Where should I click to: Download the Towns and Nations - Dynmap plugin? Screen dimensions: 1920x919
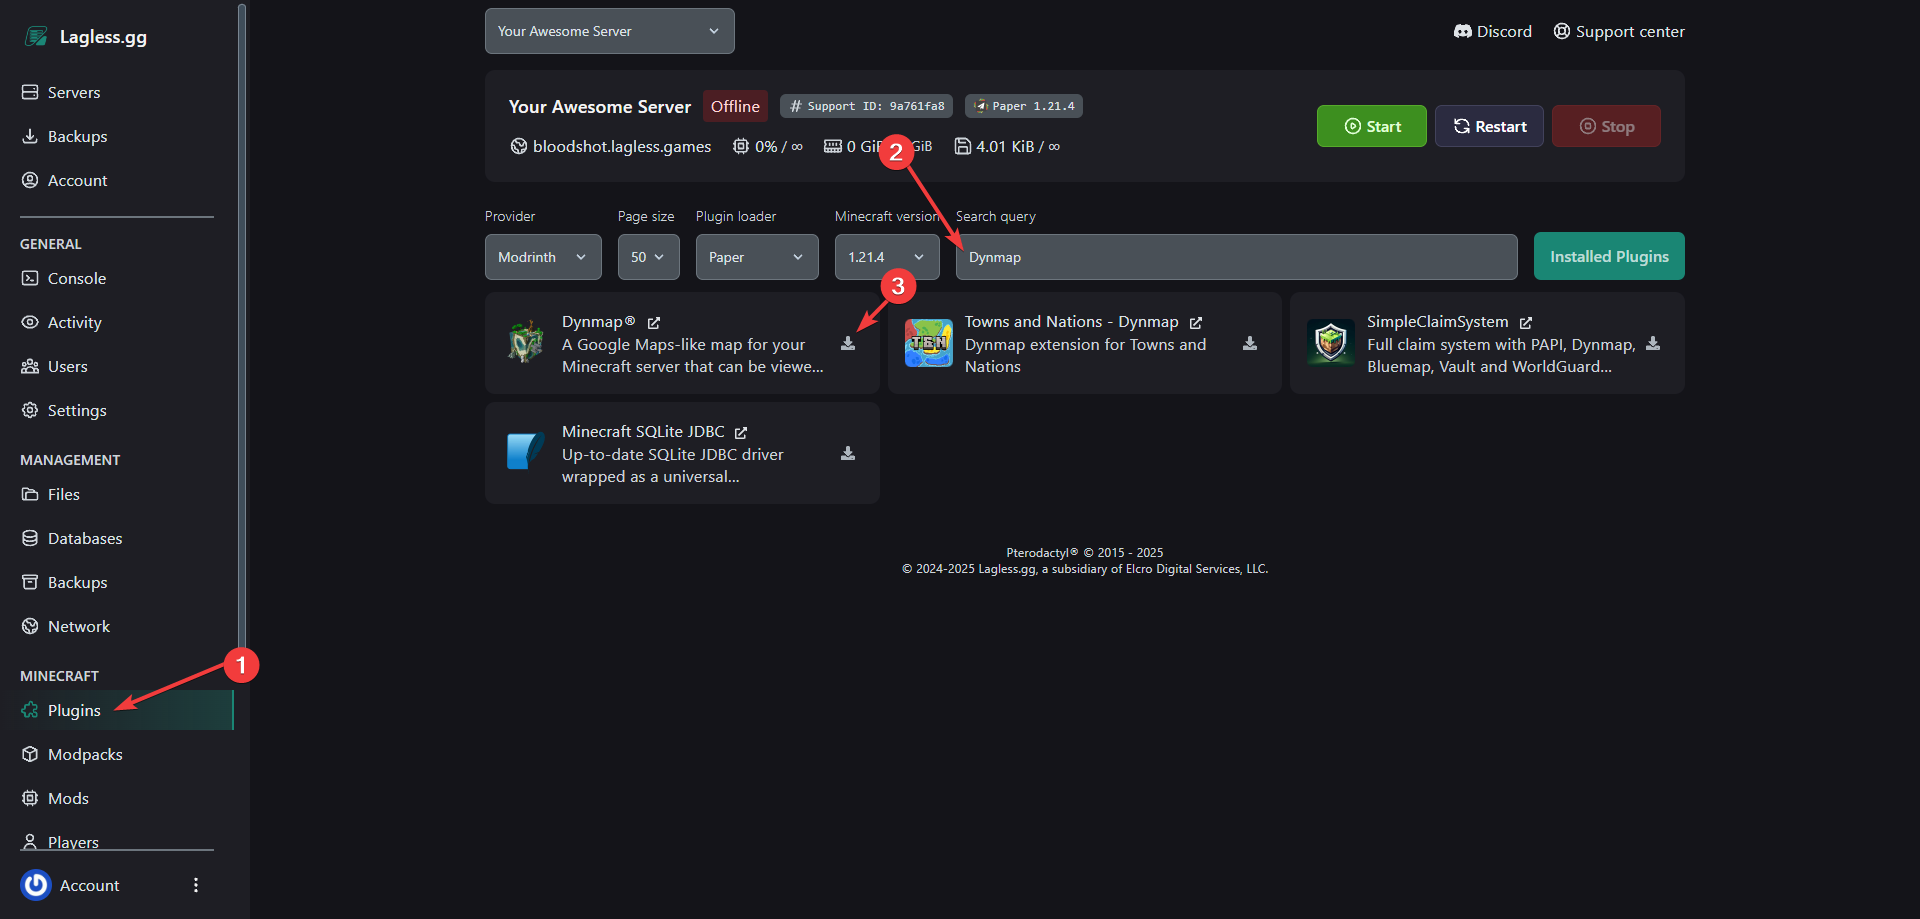1250,344
